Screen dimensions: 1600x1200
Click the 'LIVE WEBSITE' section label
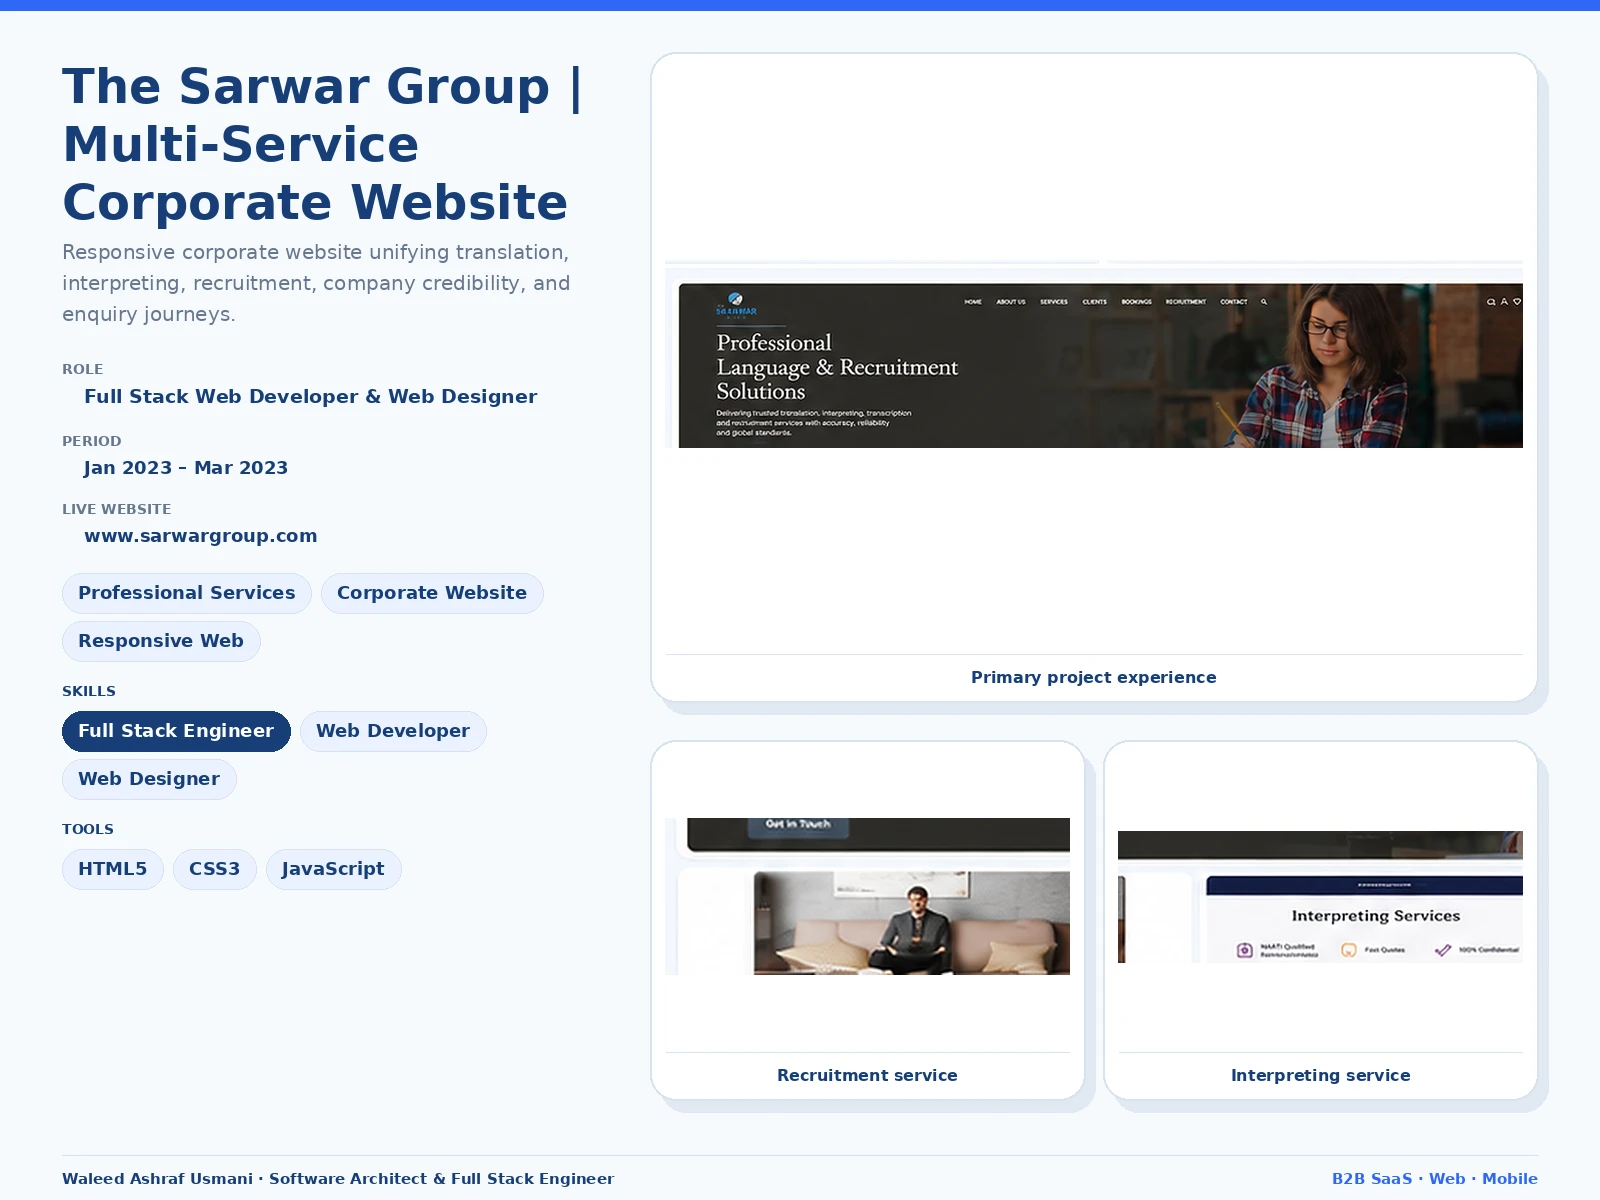coord(117,509)
